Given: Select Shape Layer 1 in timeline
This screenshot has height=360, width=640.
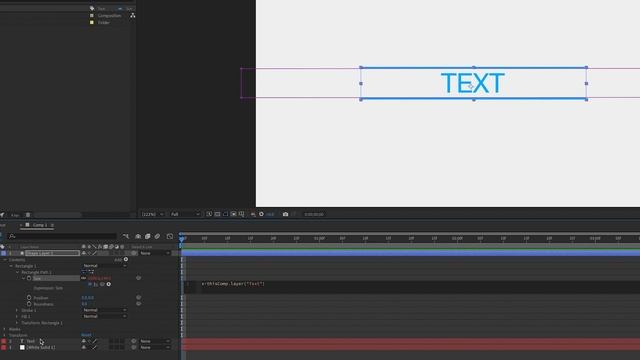Looking at the screenshot, I should [x=52, y=253].
